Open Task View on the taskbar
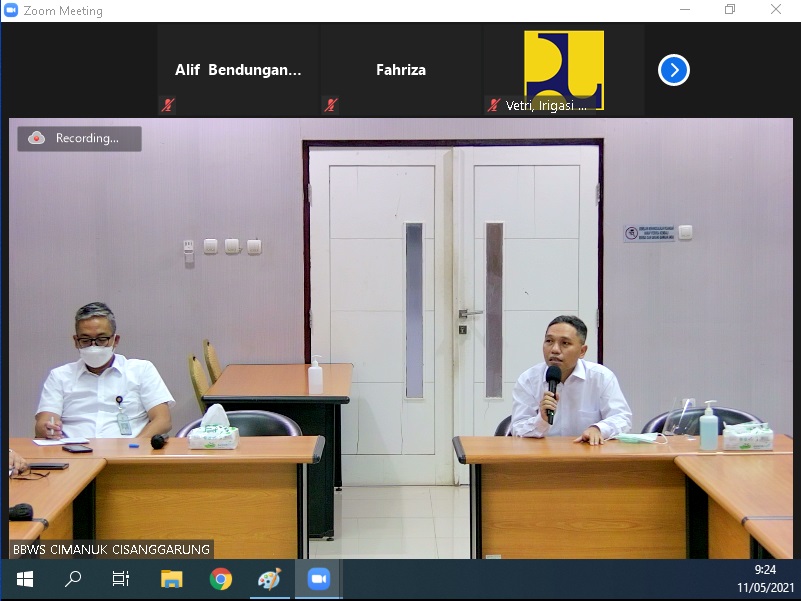The height and width of the screenshot is (601, 801). click(121, 579)
